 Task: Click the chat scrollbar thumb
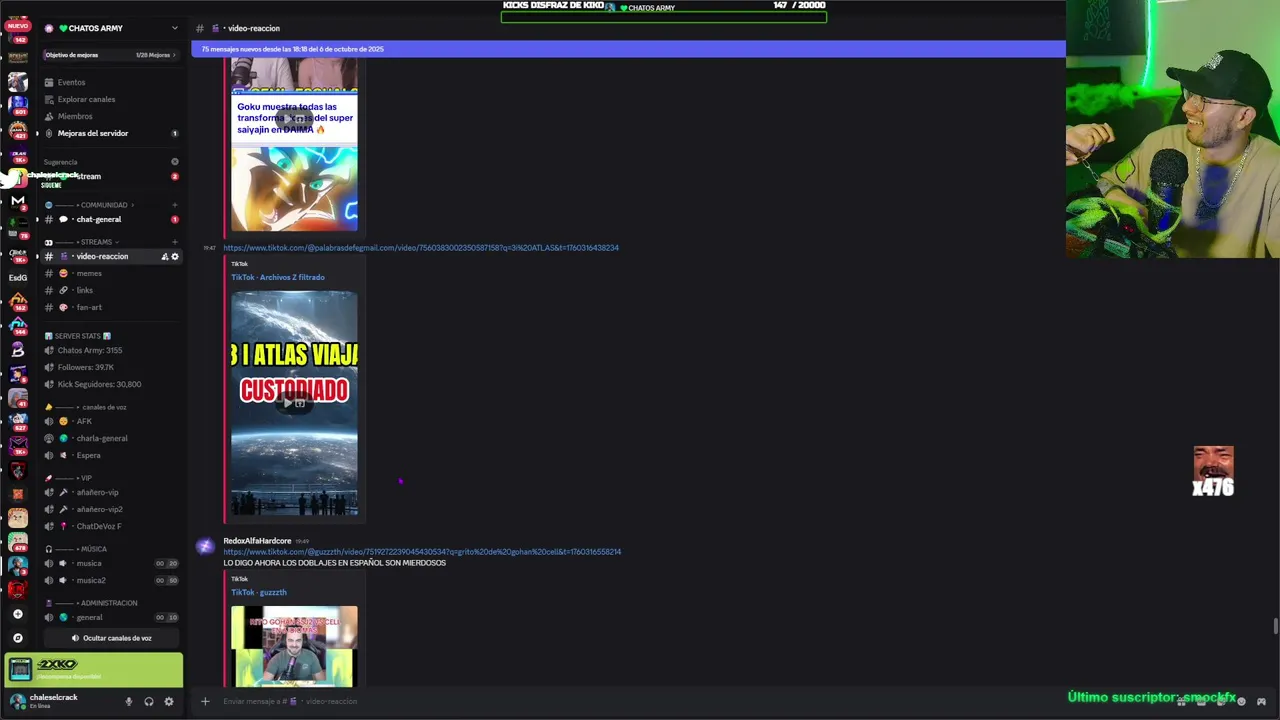(1275, 626)
